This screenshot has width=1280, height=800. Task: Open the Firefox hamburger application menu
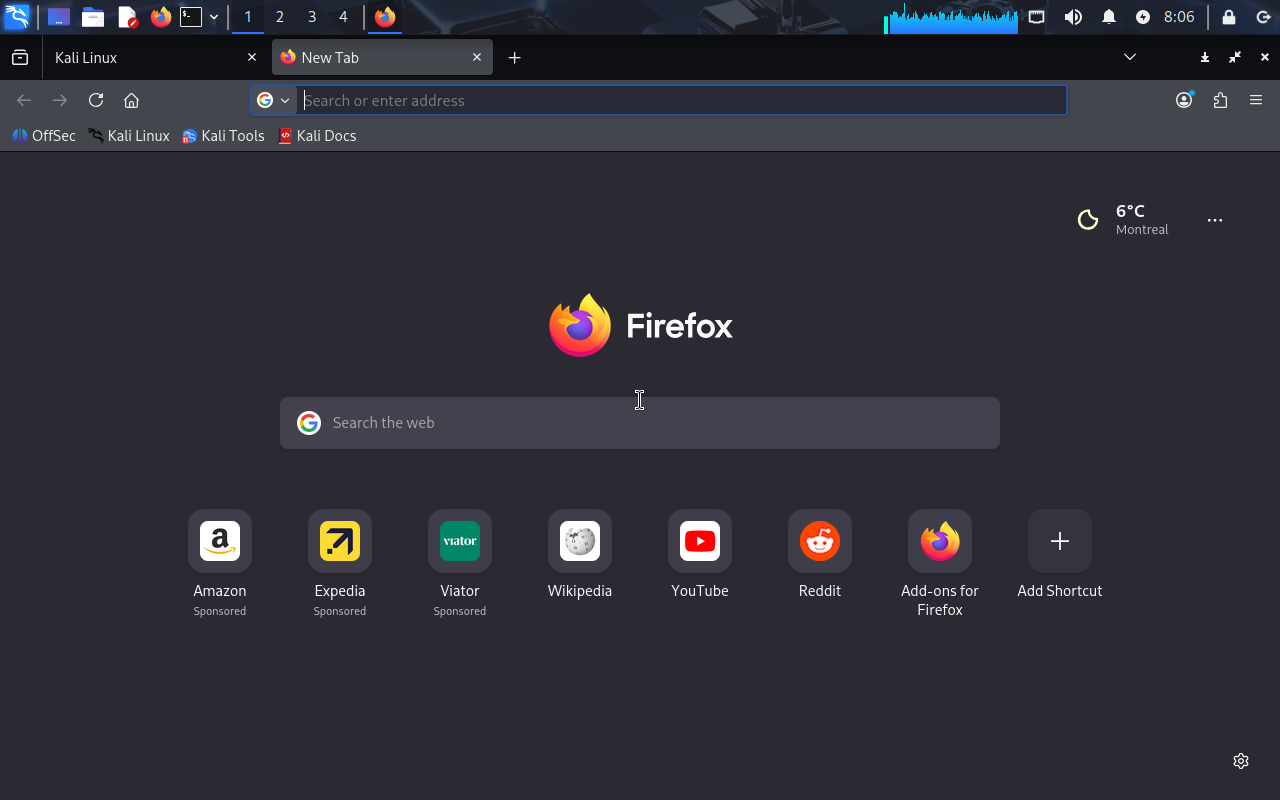coord(1256,100)
